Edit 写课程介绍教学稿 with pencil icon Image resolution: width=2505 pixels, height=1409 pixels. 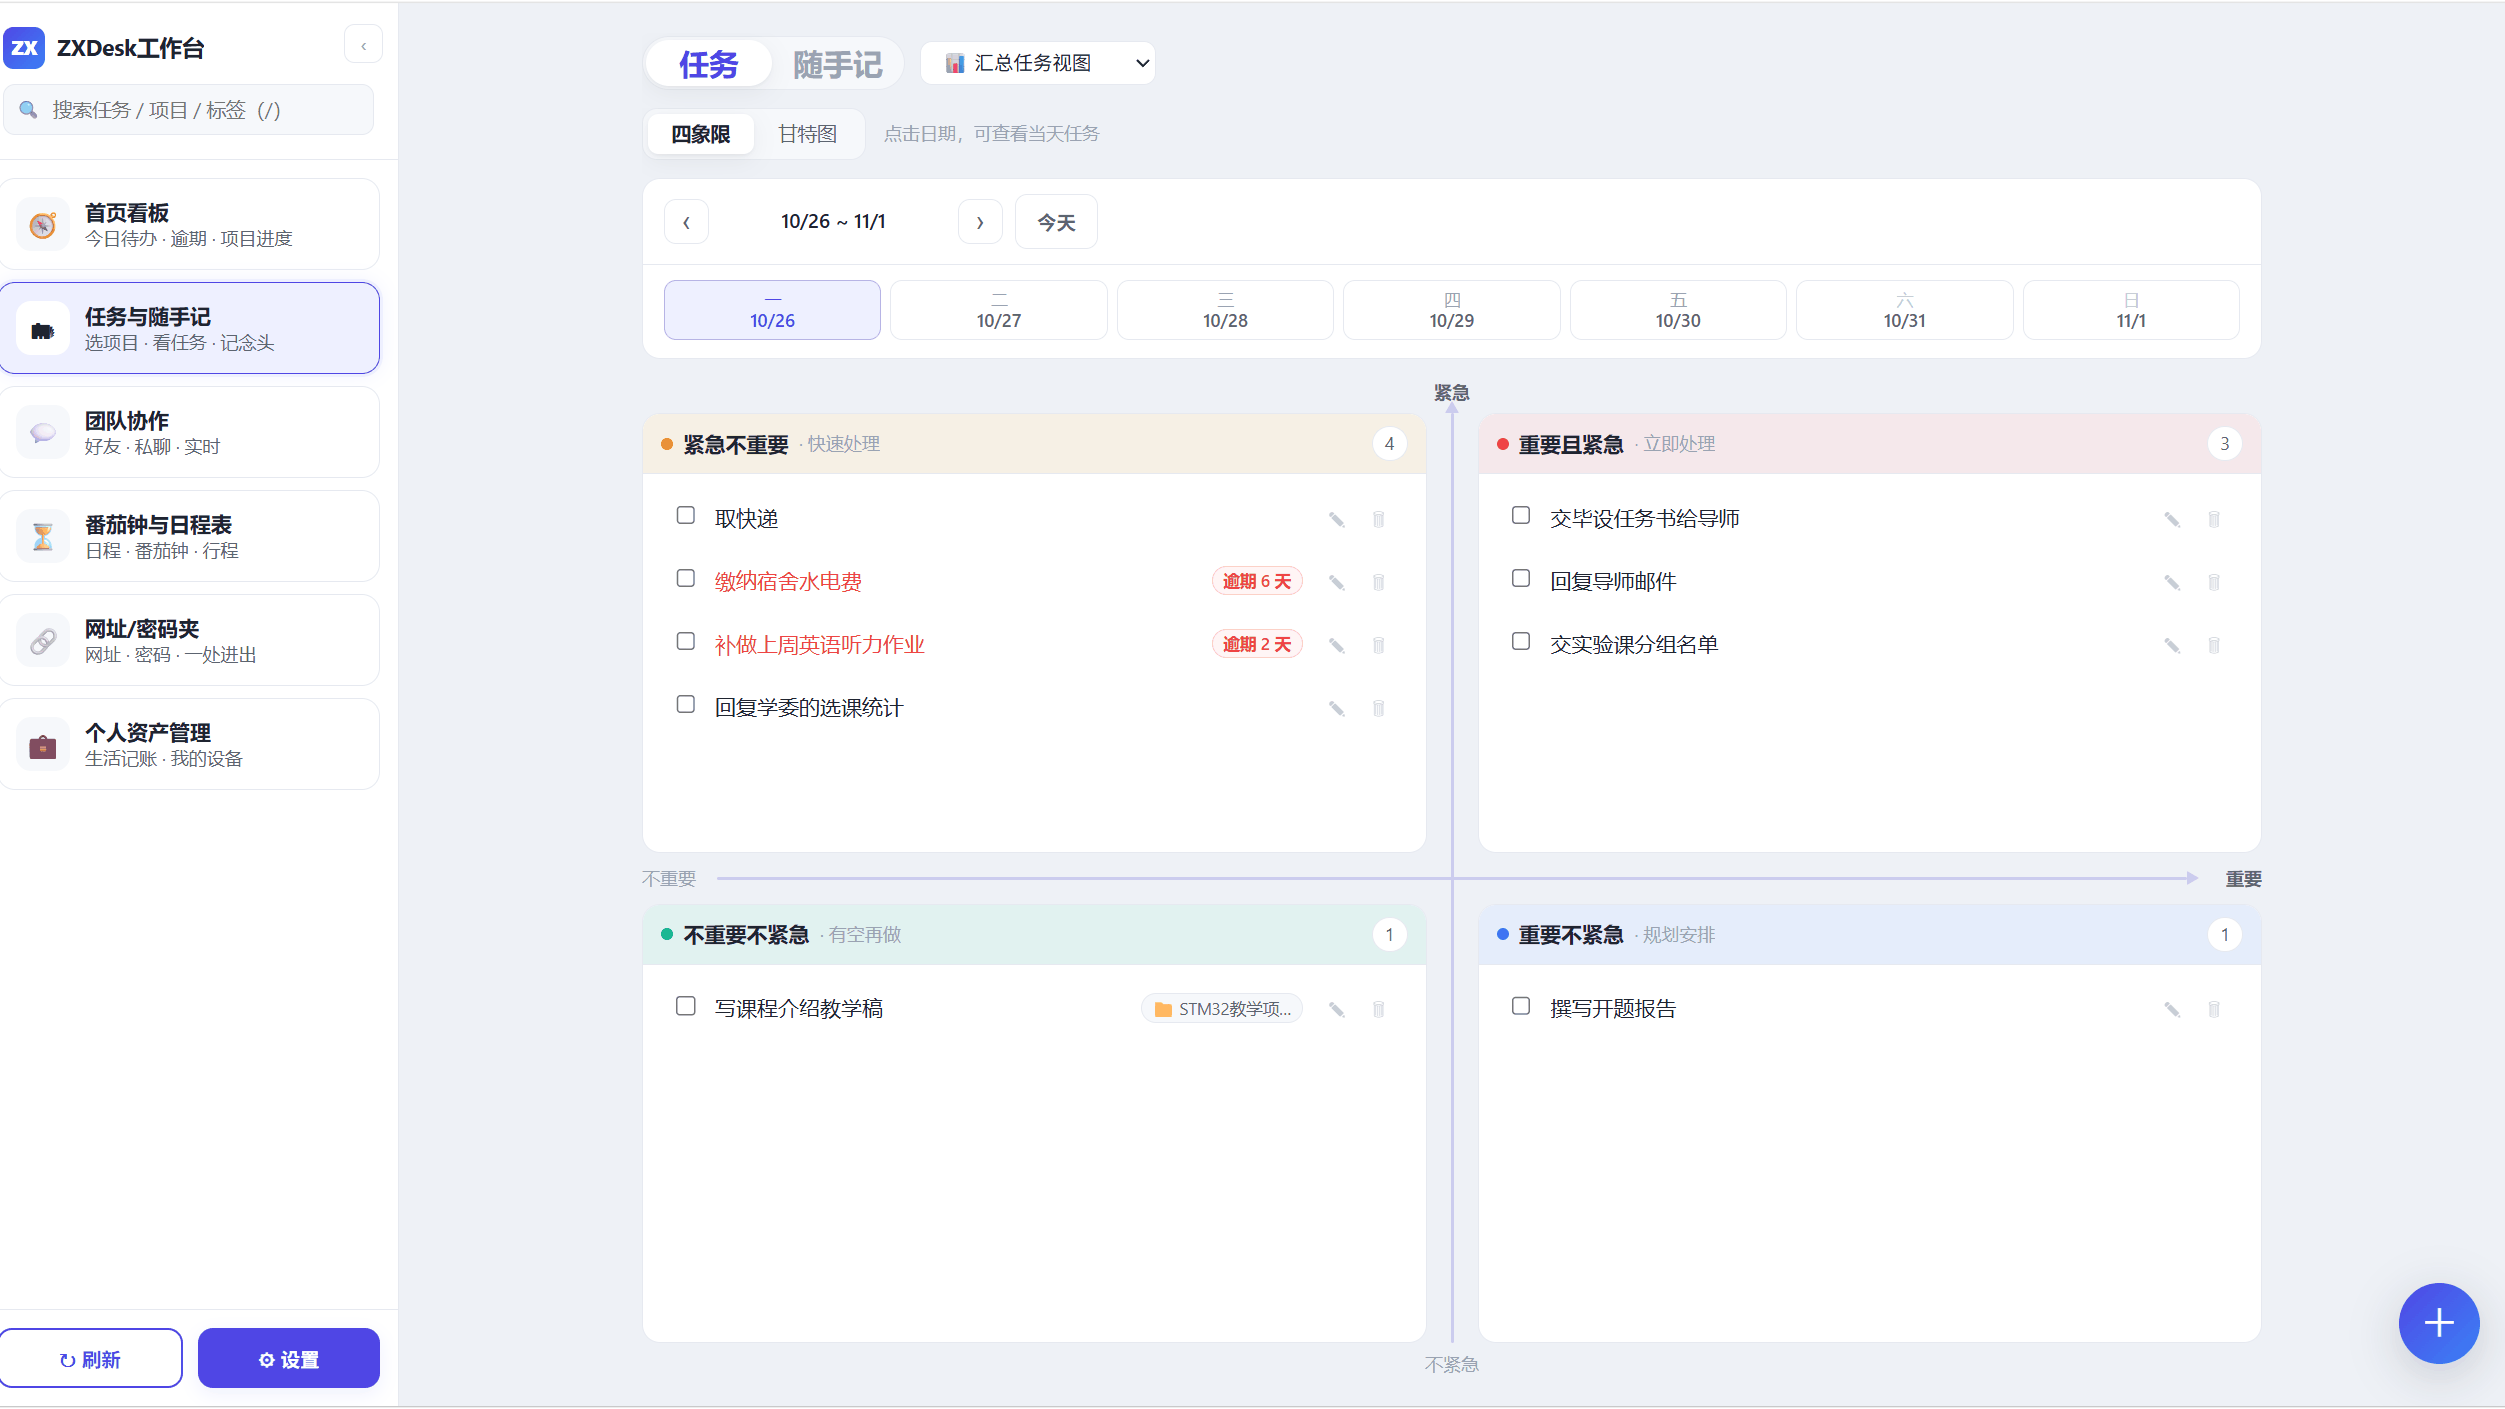pos(1336,1009)
